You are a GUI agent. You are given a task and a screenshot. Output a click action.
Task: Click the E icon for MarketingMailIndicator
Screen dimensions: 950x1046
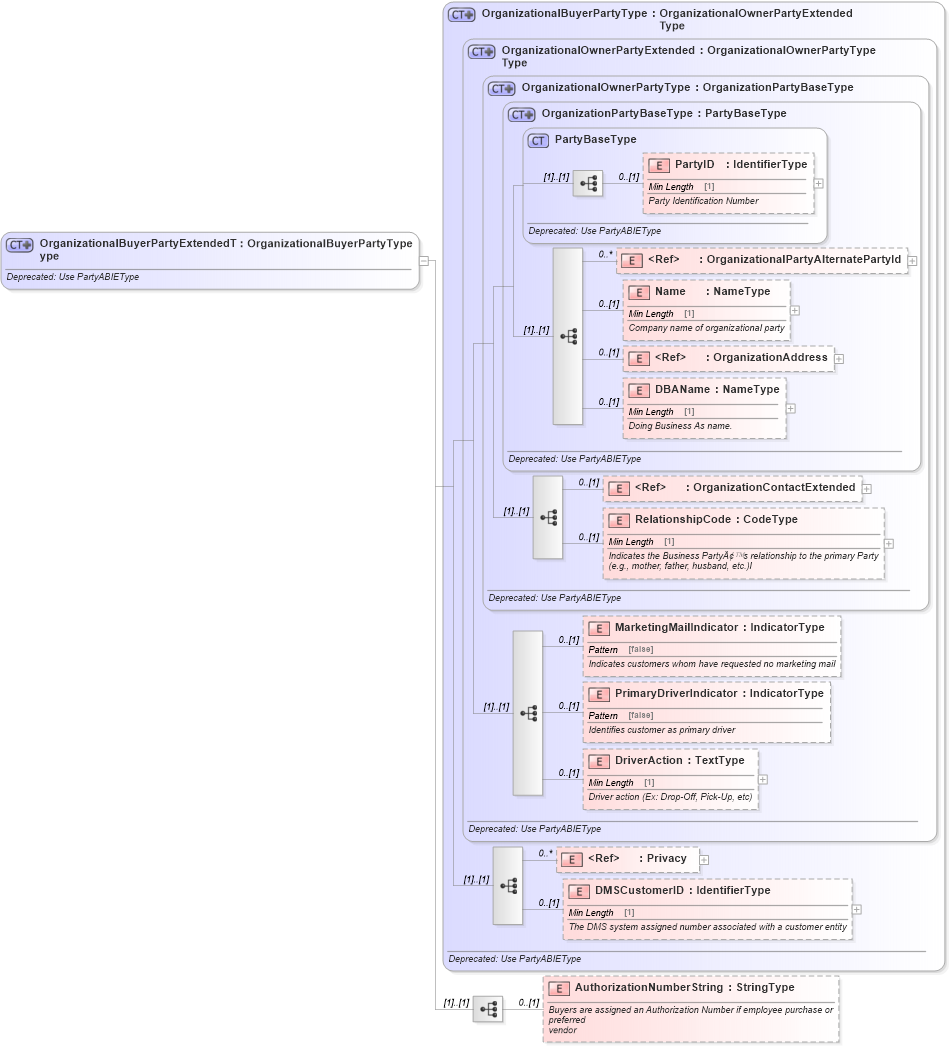[599, 628]
